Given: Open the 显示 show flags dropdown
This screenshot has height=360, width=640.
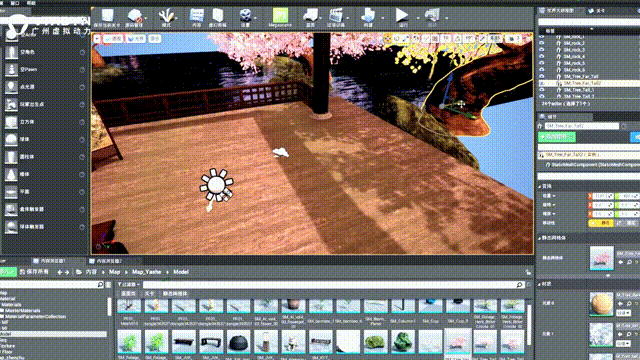Looking at the screenshot, I should (155, 39).
